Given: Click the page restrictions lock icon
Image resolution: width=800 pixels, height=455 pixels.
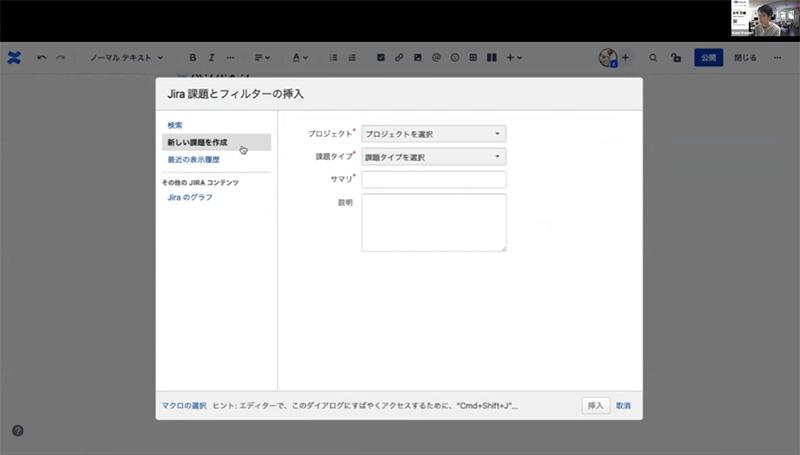Looking at the screenshot, I should tap(677, 58).
